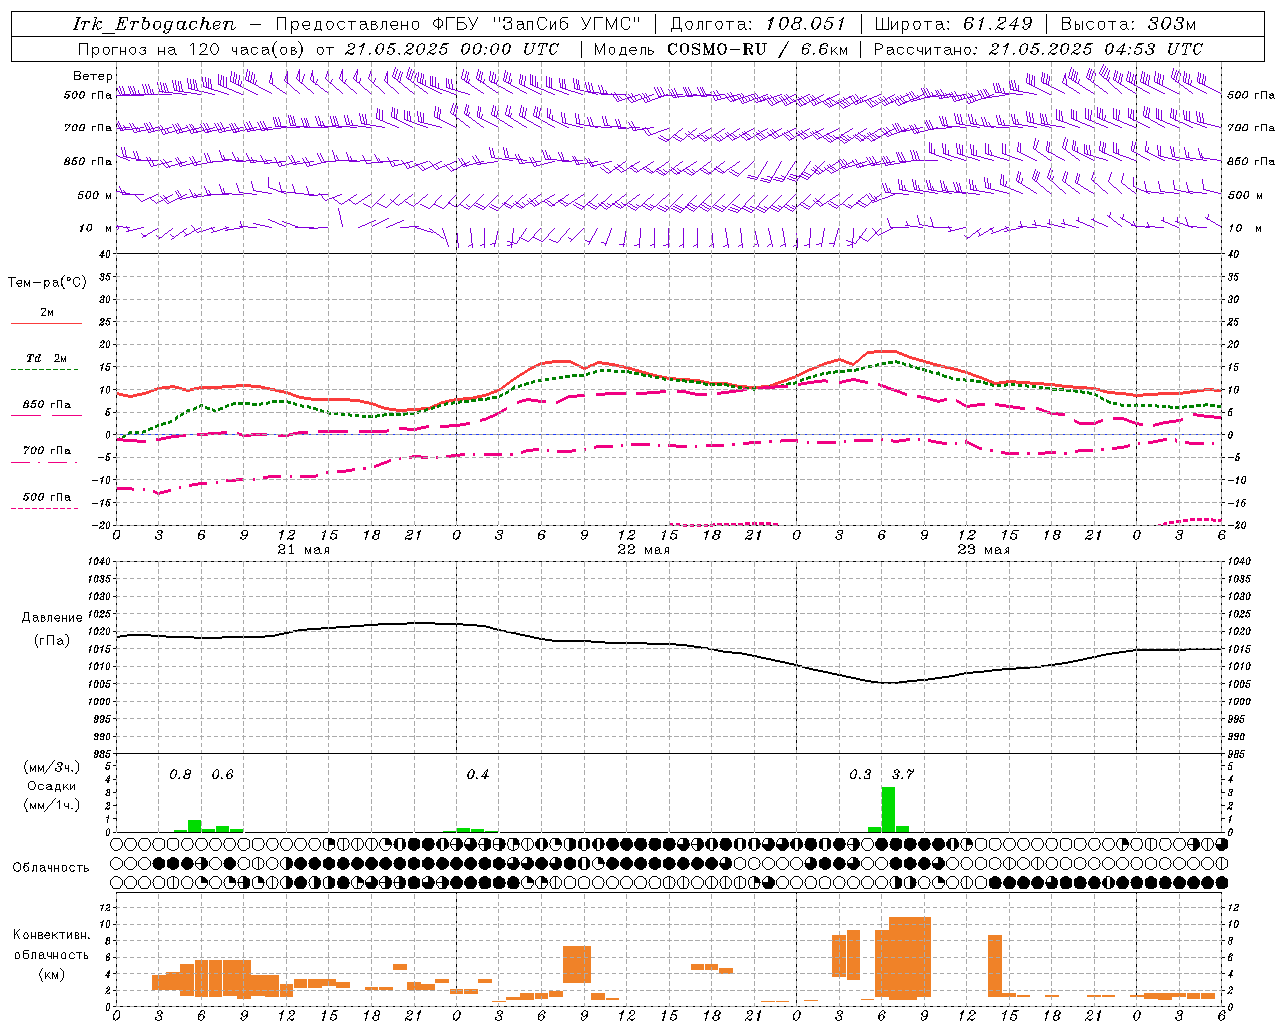Click the model name COSMO-RU / 6.6км
Screen dimensions: 1280x1024
757,49
